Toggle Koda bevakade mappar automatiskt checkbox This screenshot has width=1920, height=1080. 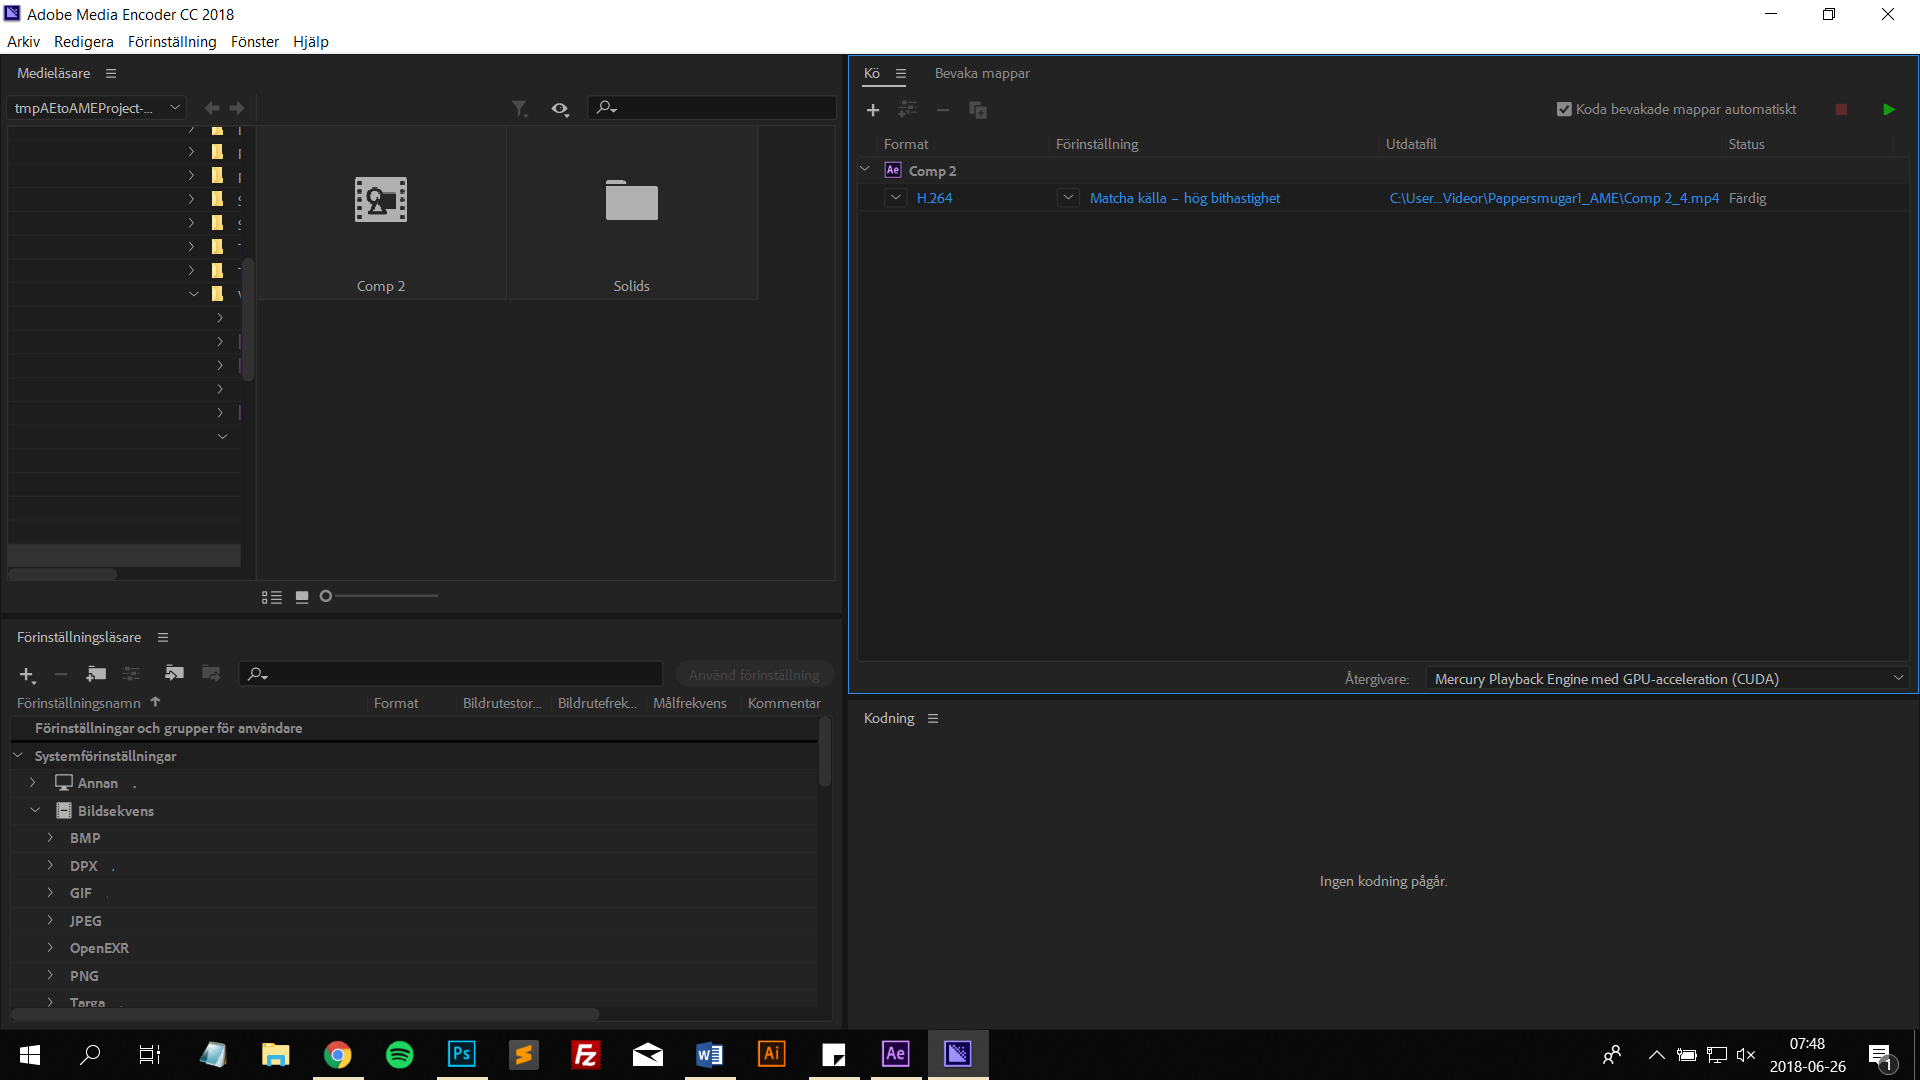point(1564,110)
